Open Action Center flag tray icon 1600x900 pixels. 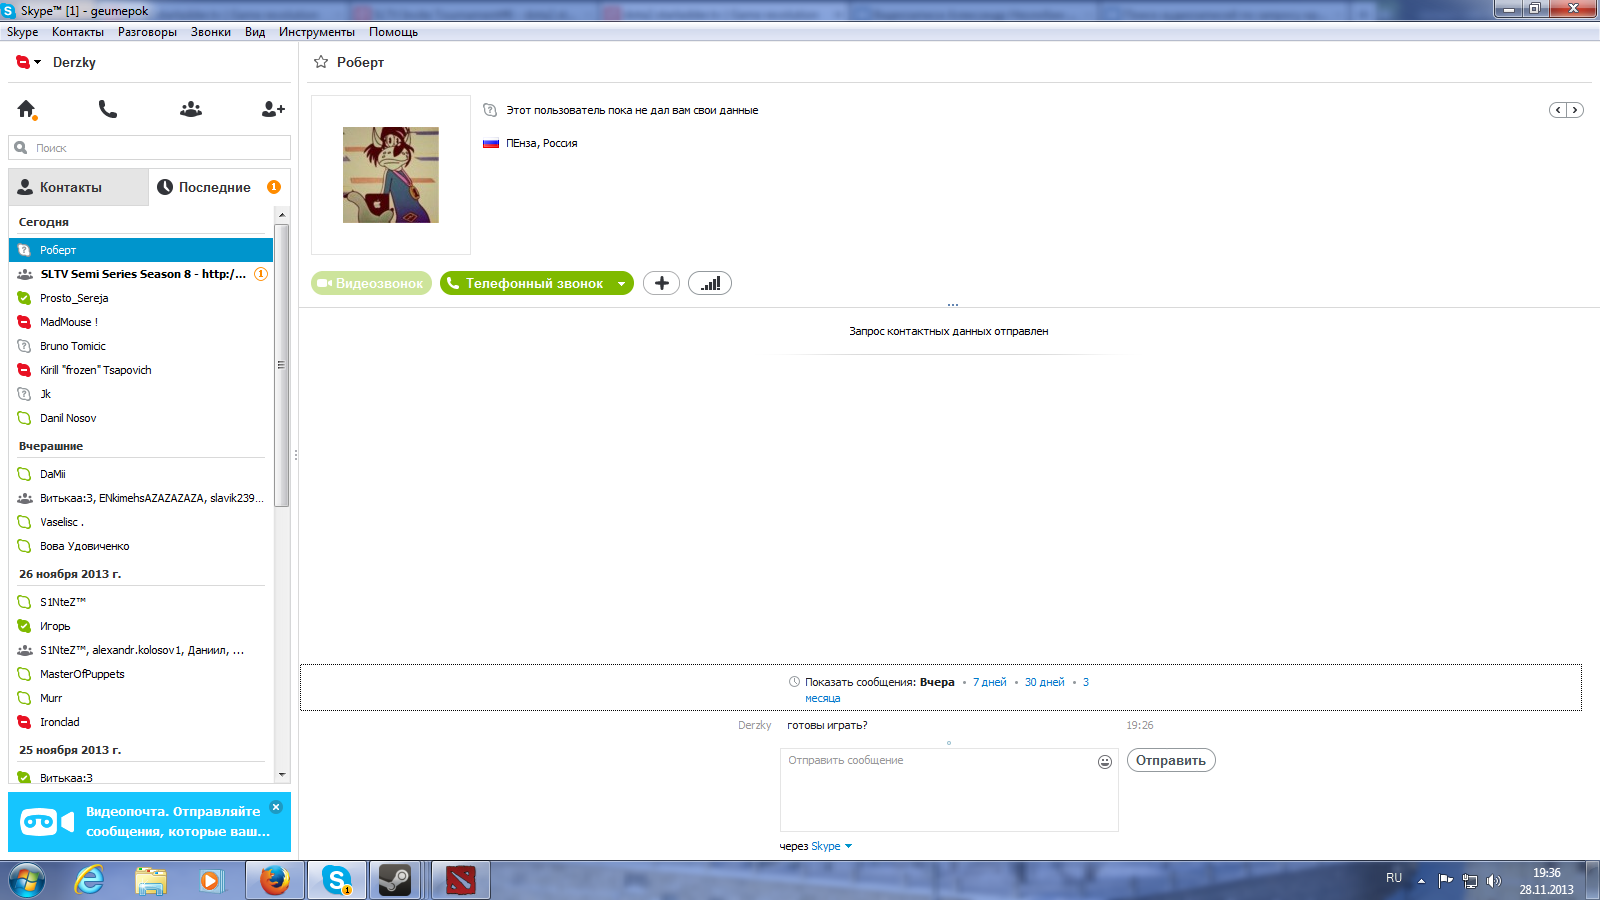1445,880
